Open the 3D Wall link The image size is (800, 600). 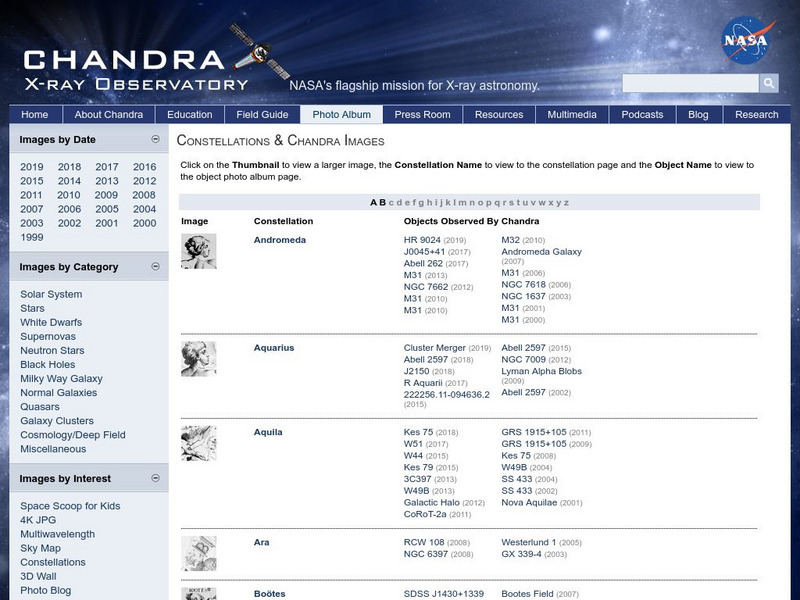38,576
